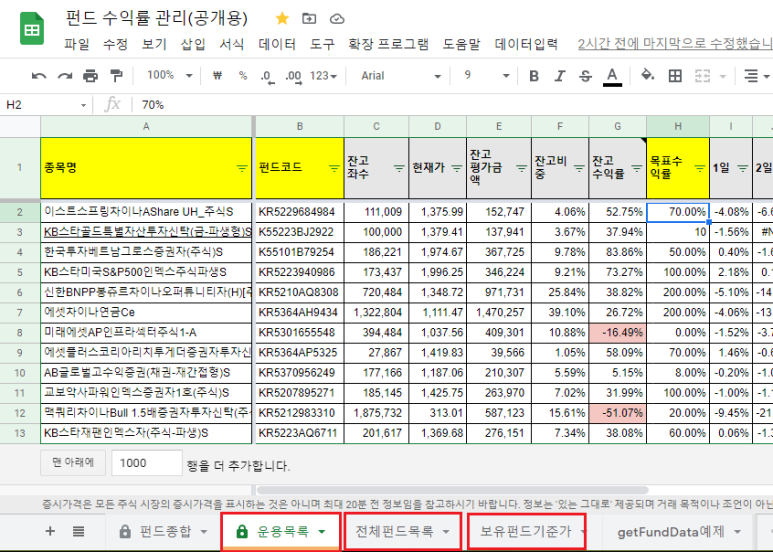Switch to the getFundData예제 sheet tab
The height and width of the screenshot is (552, 773).
(x=679, y=532)
